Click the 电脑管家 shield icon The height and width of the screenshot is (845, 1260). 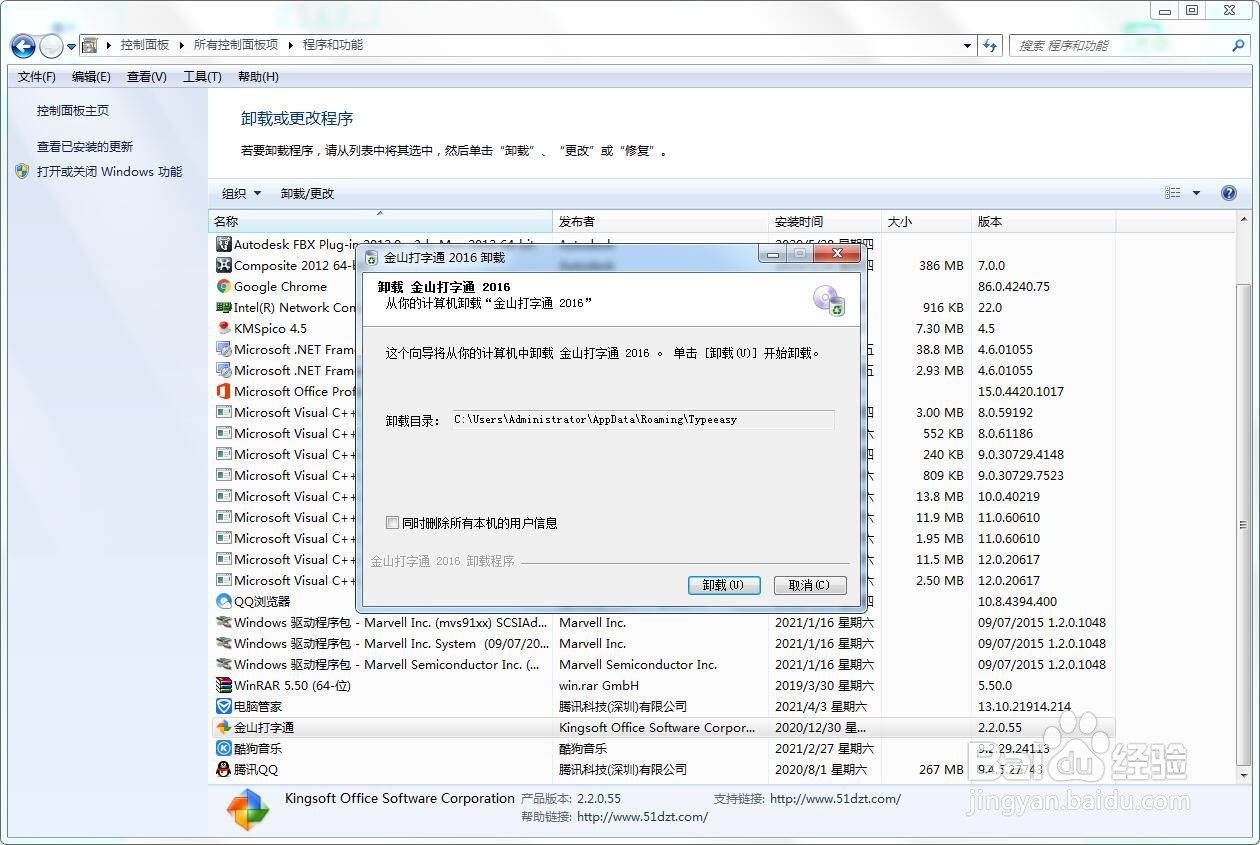click(x=224, y=706)
